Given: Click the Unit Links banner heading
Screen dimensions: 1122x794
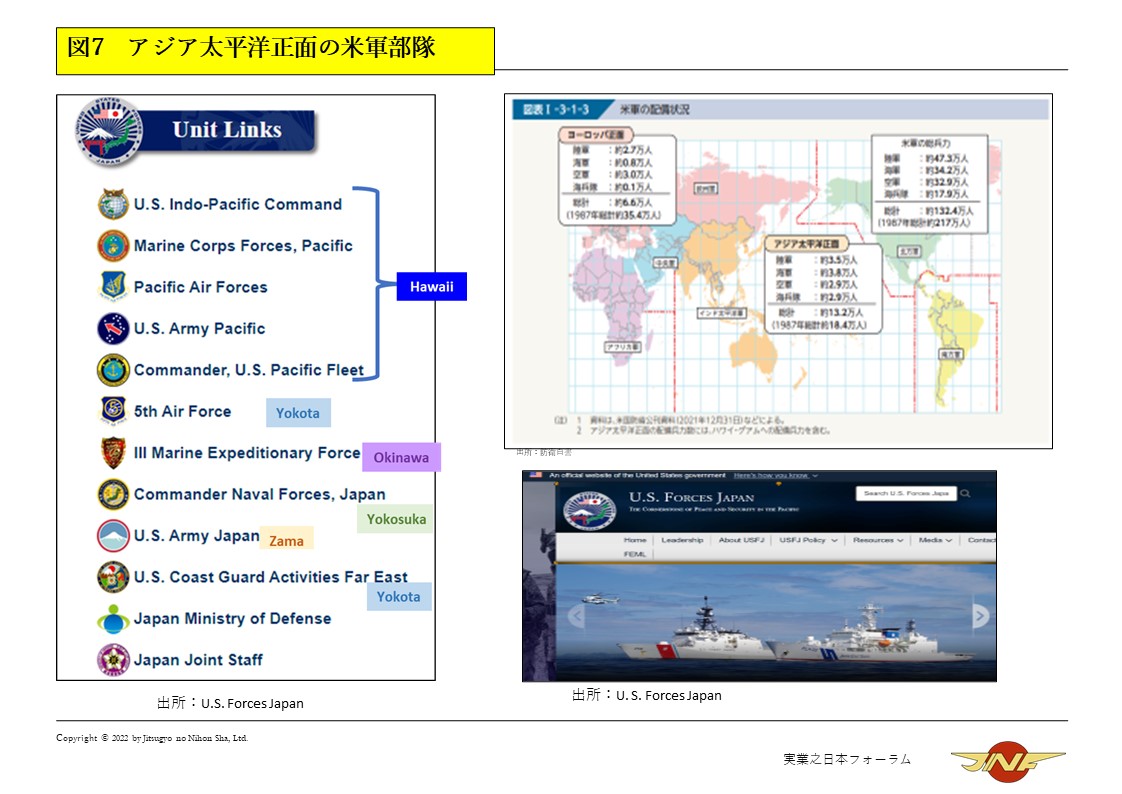Looking at the screenshot, I should [227, 129].
